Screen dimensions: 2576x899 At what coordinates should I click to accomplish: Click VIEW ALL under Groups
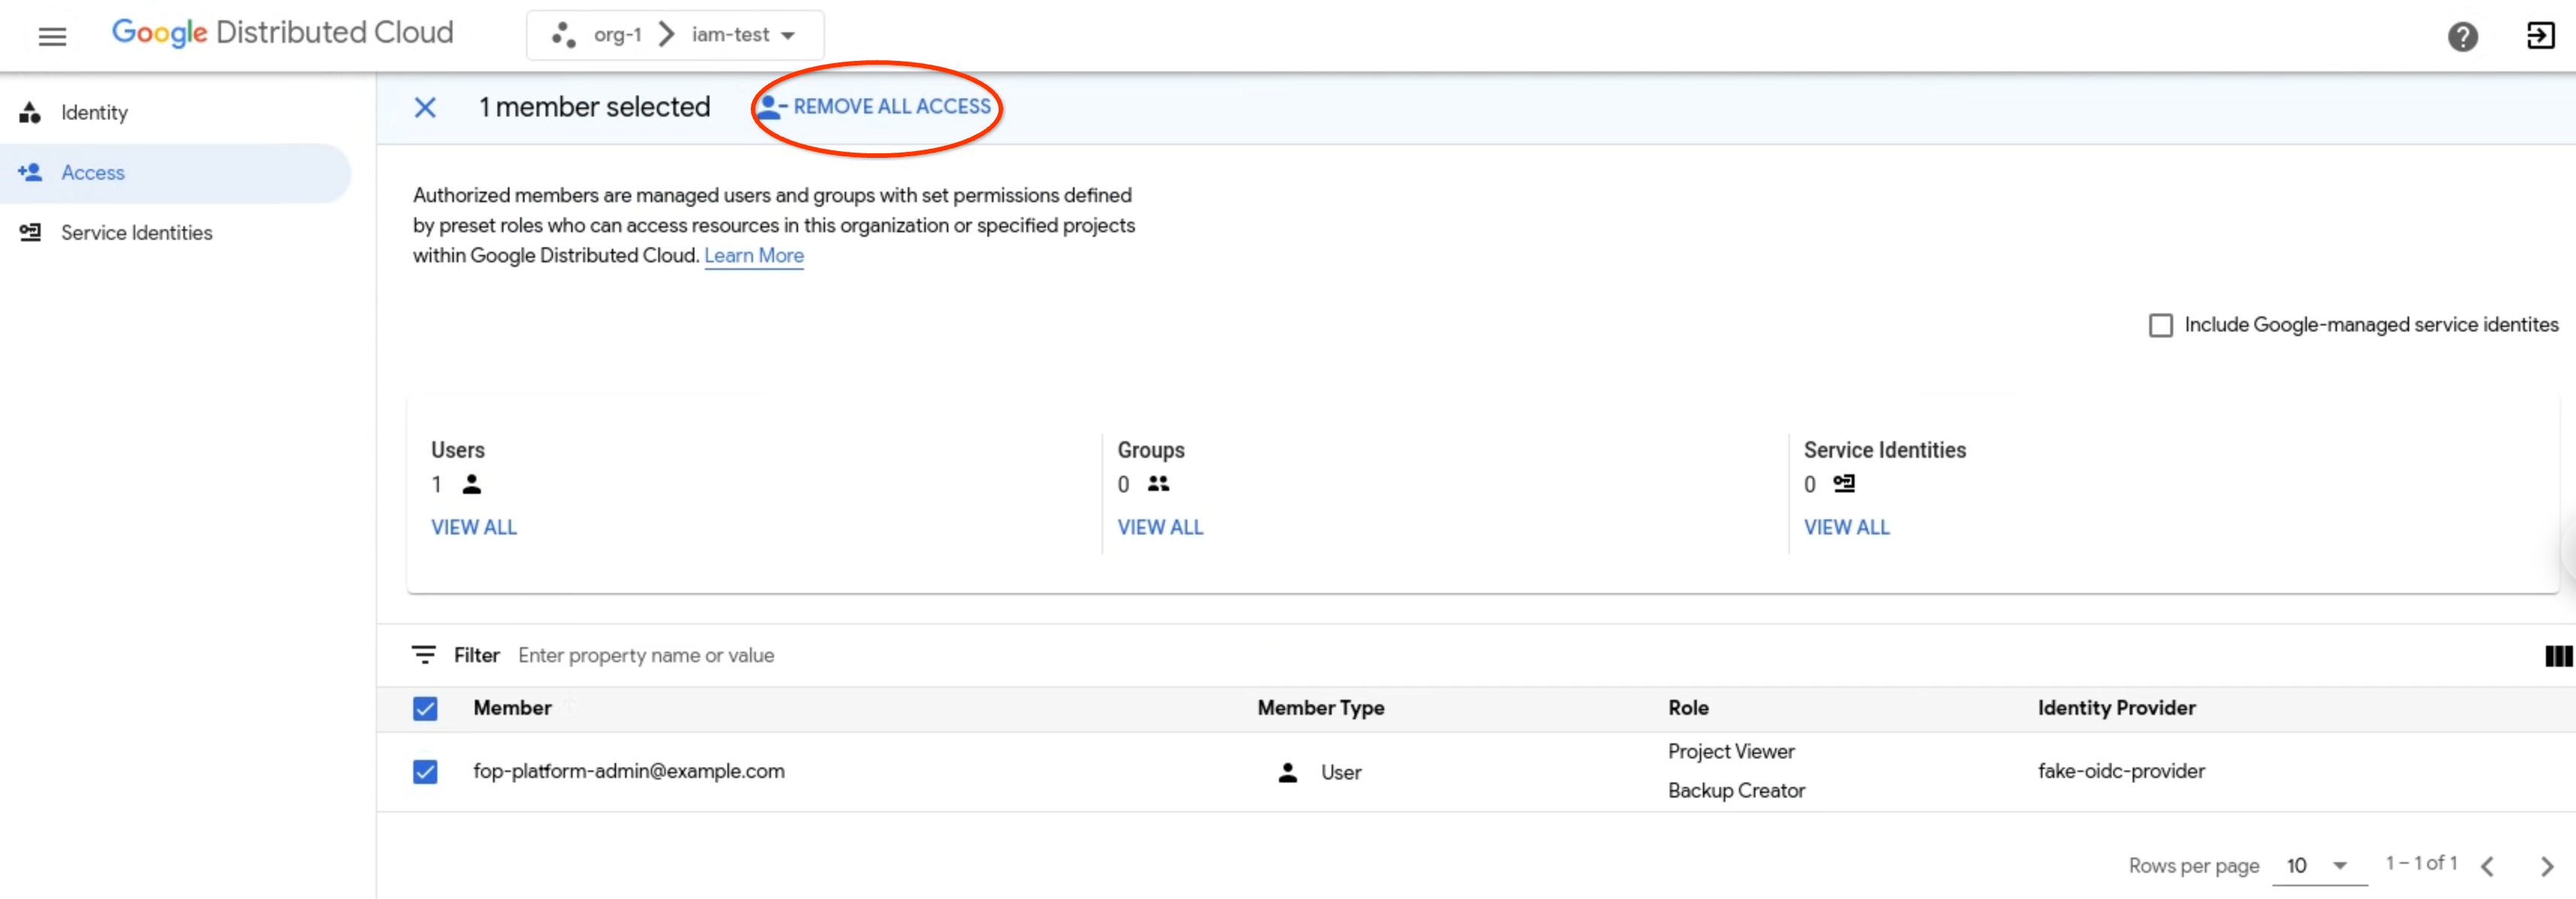tap(1159, 527)
